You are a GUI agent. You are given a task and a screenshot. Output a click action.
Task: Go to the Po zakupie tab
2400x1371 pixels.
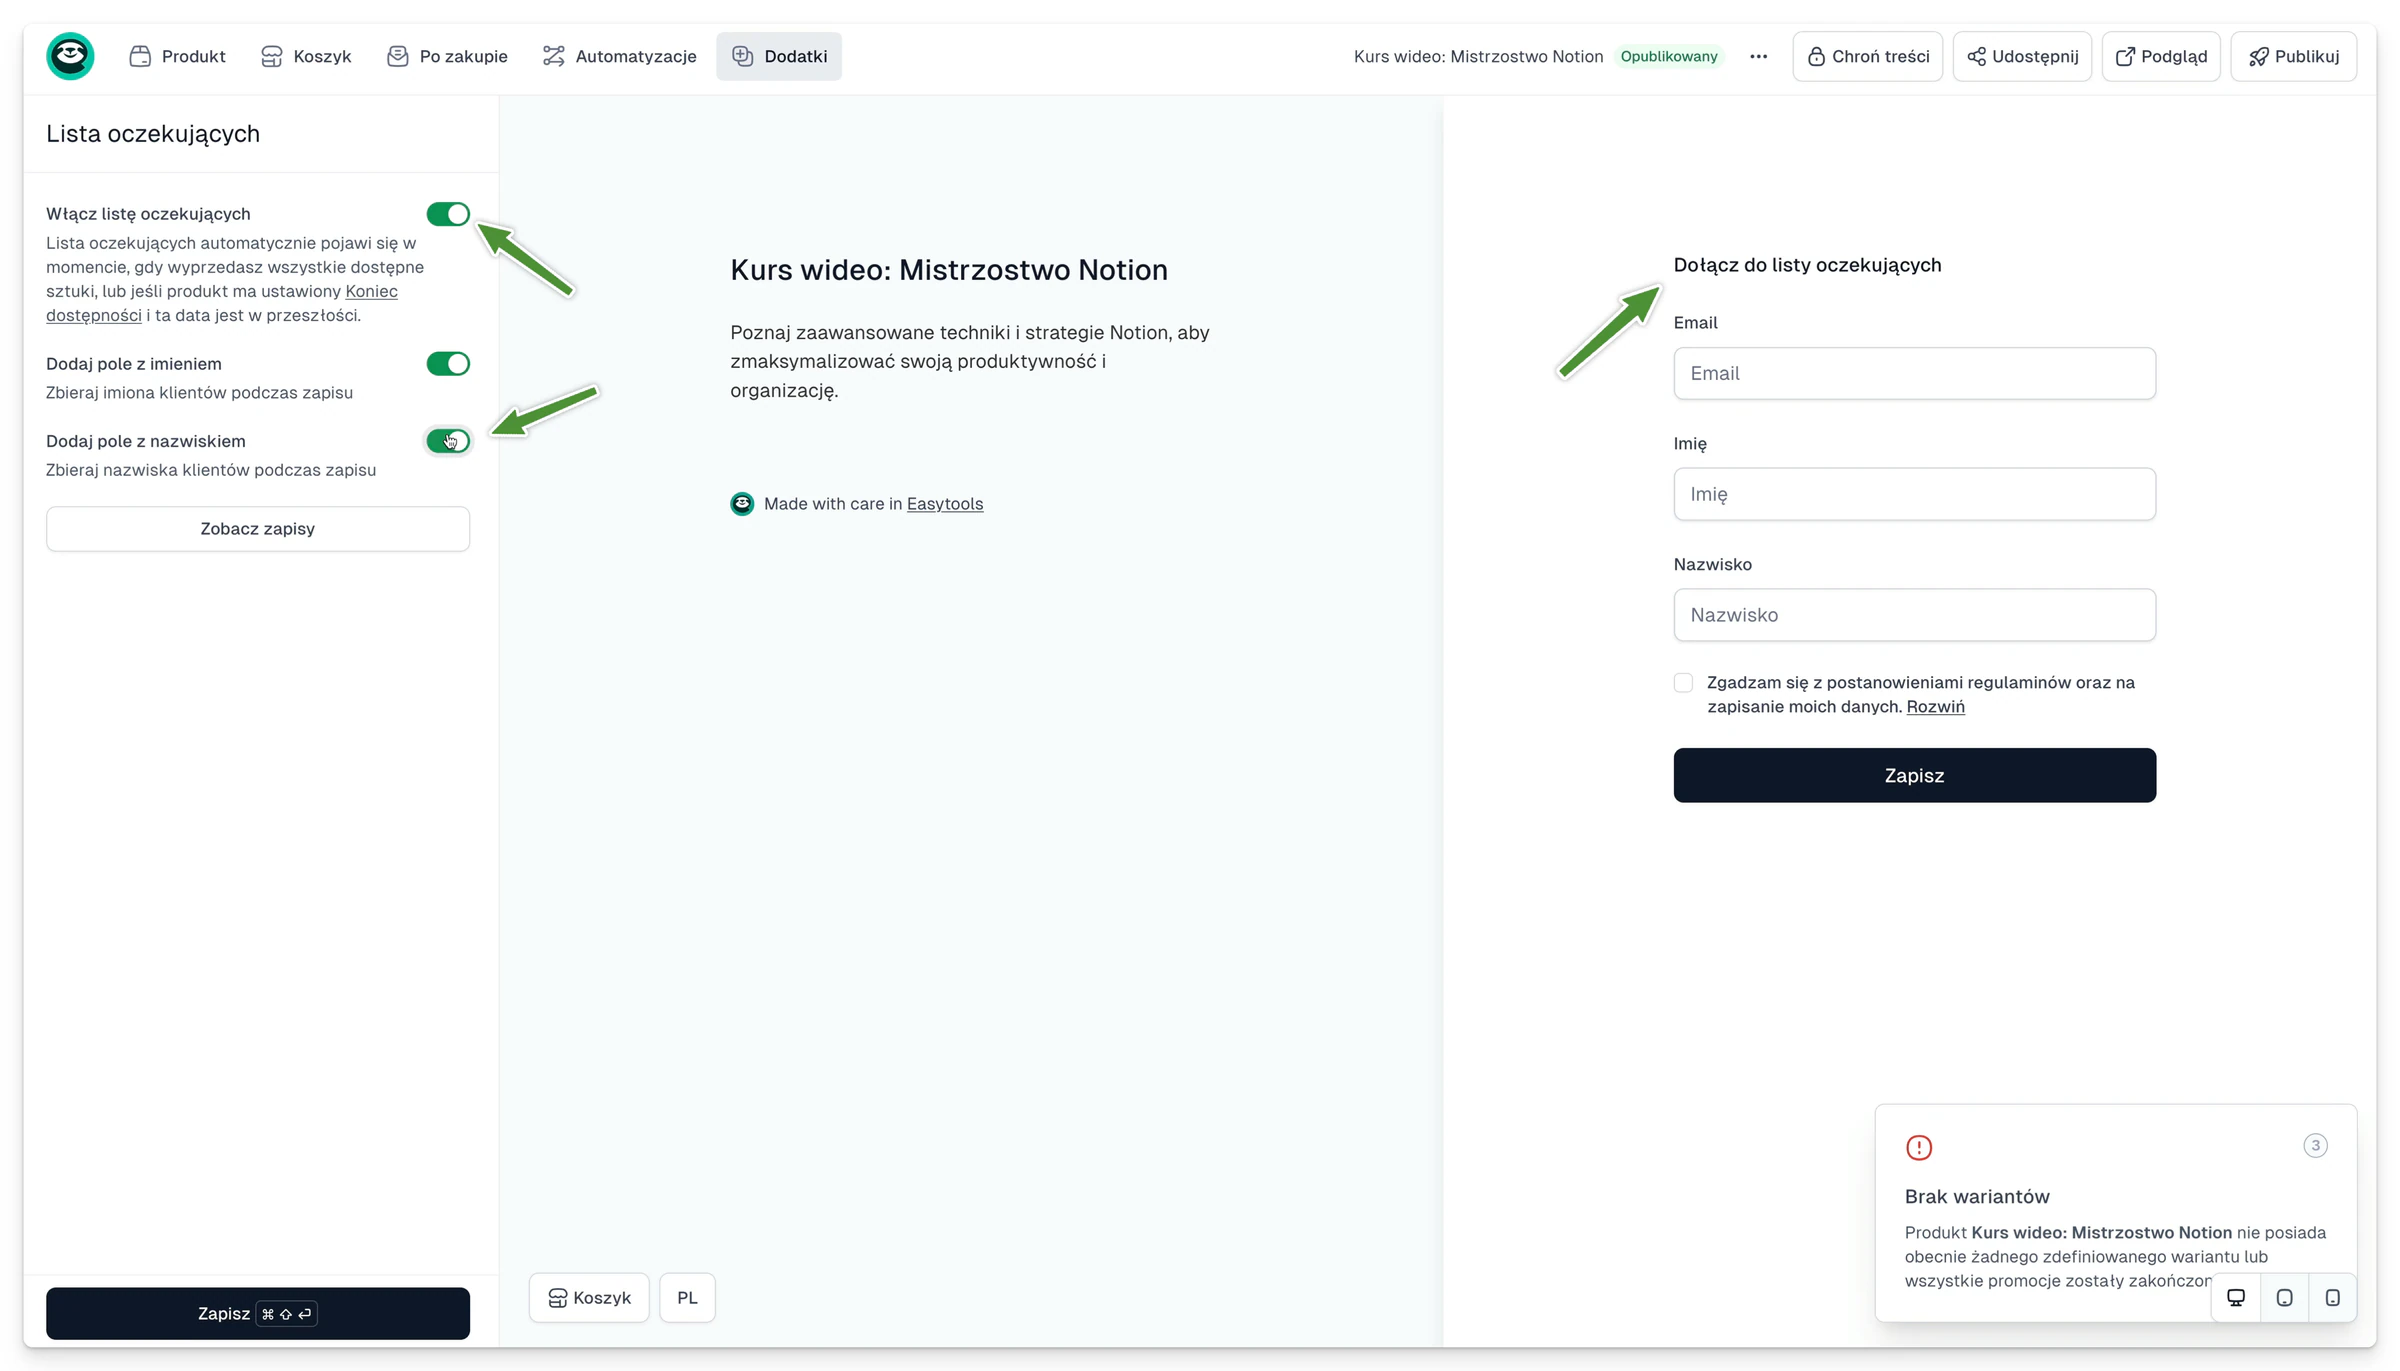point(447,56)
